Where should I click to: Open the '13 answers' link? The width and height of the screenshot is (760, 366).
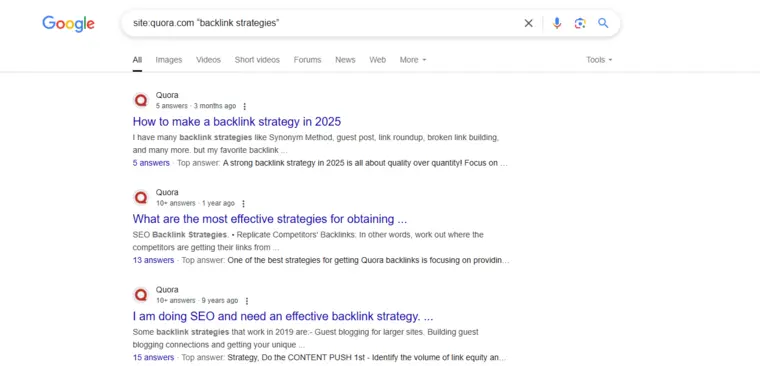click(153, 260)
